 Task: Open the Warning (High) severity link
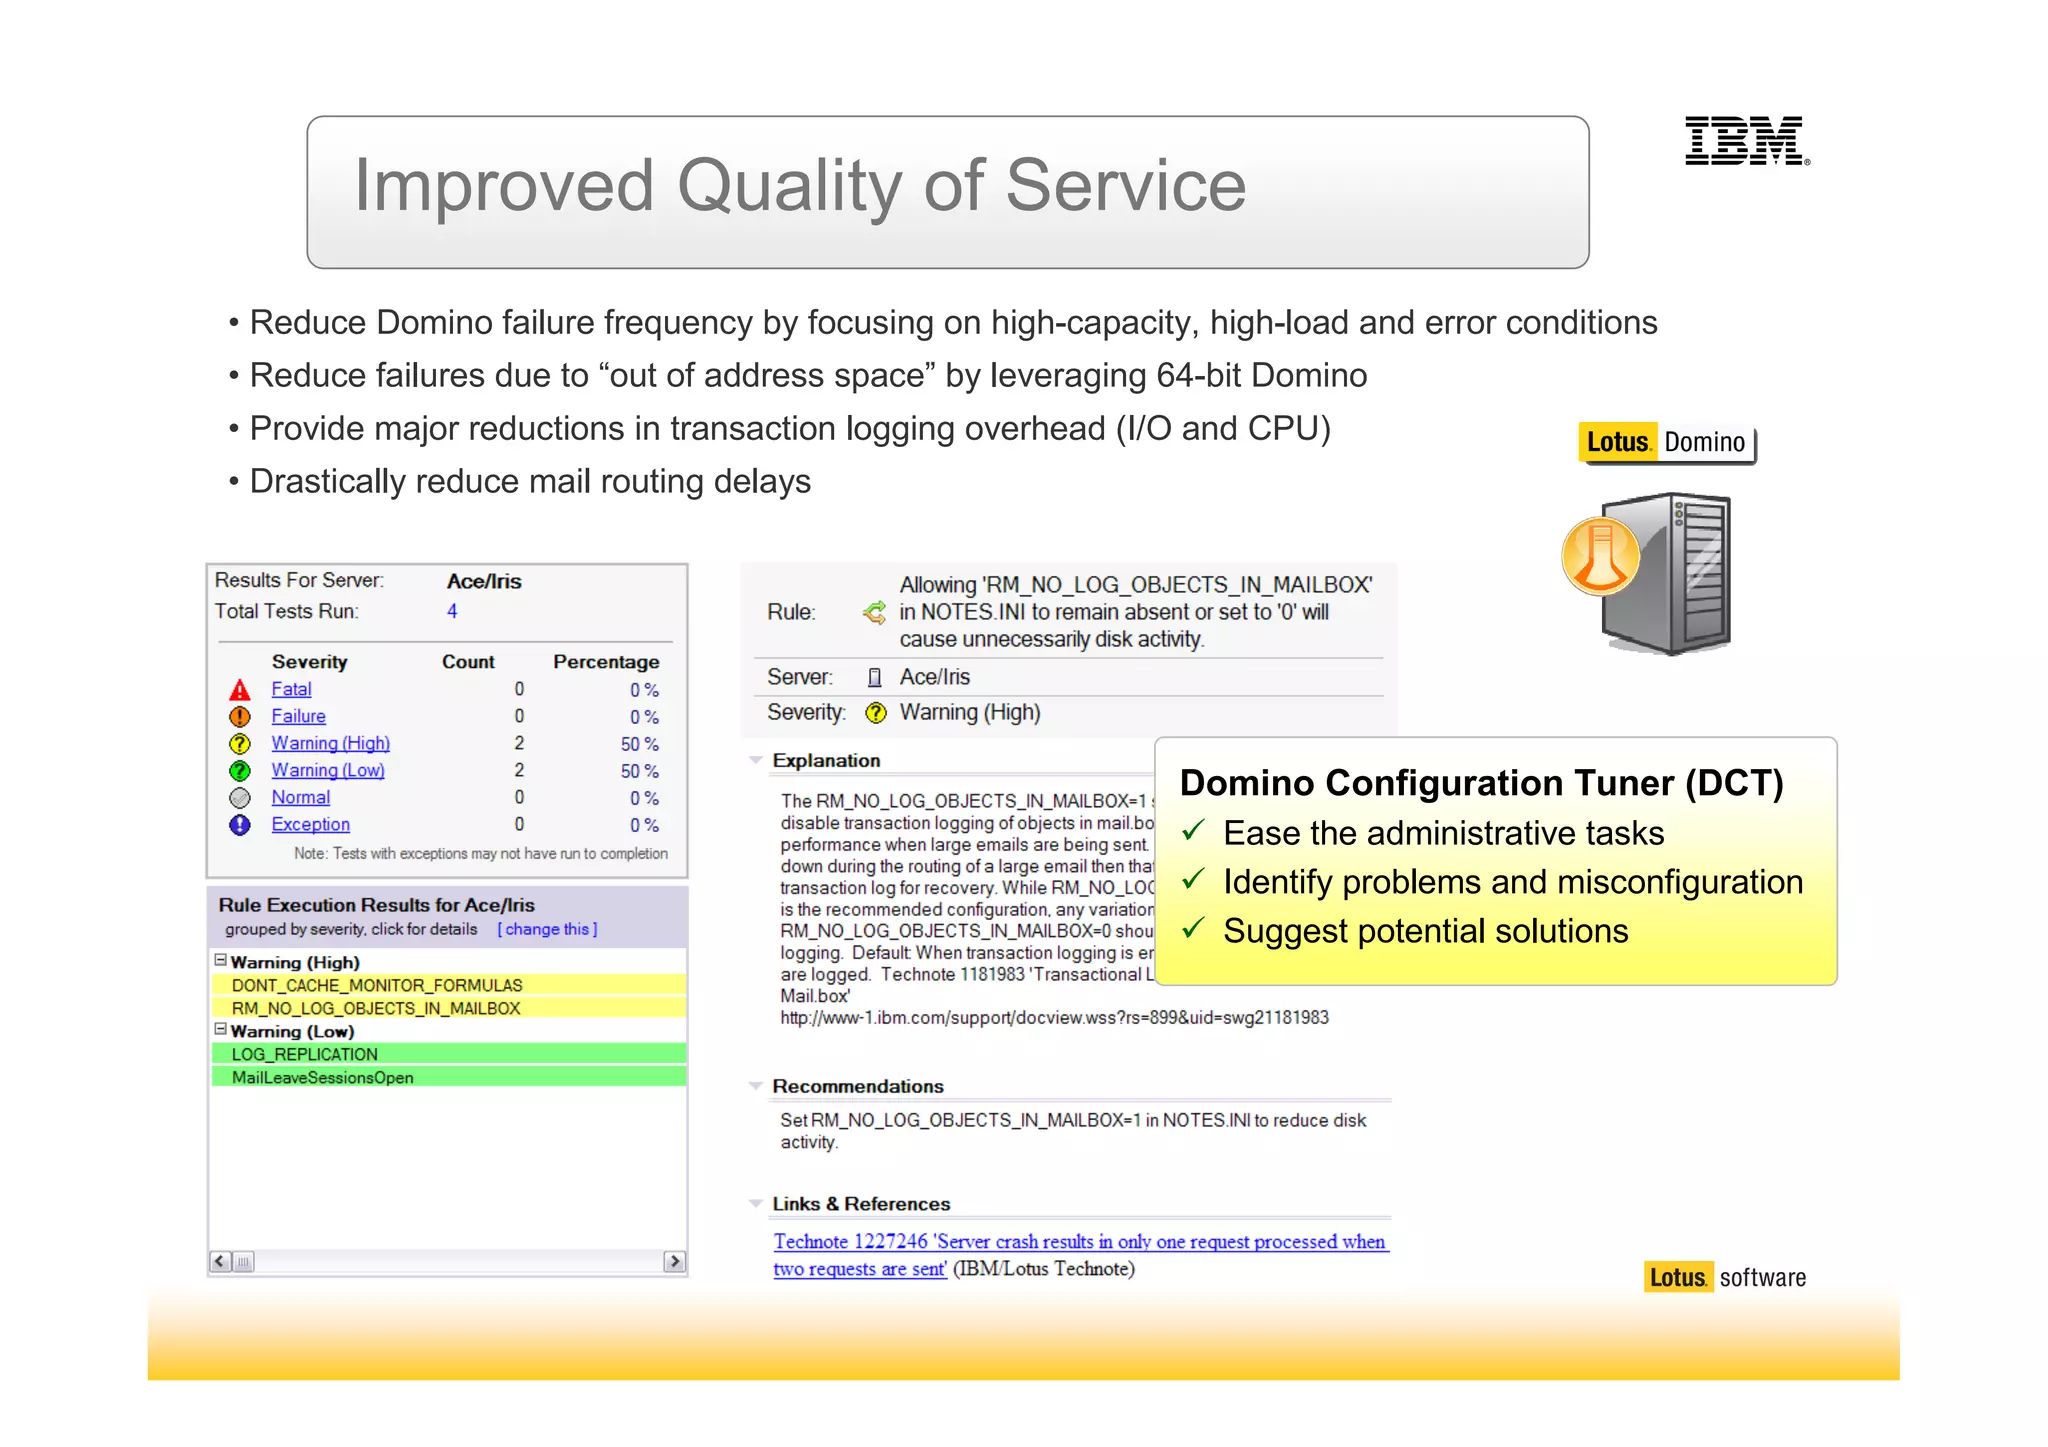330,743
